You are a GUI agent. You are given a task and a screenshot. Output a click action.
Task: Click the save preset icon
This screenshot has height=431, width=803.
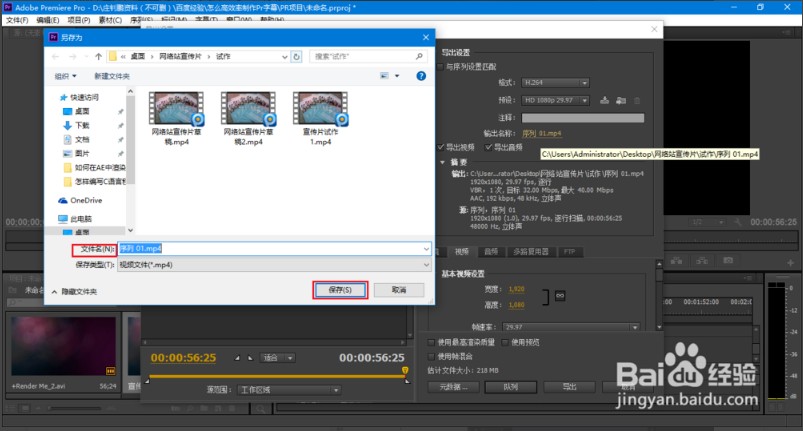click(603, 100)
